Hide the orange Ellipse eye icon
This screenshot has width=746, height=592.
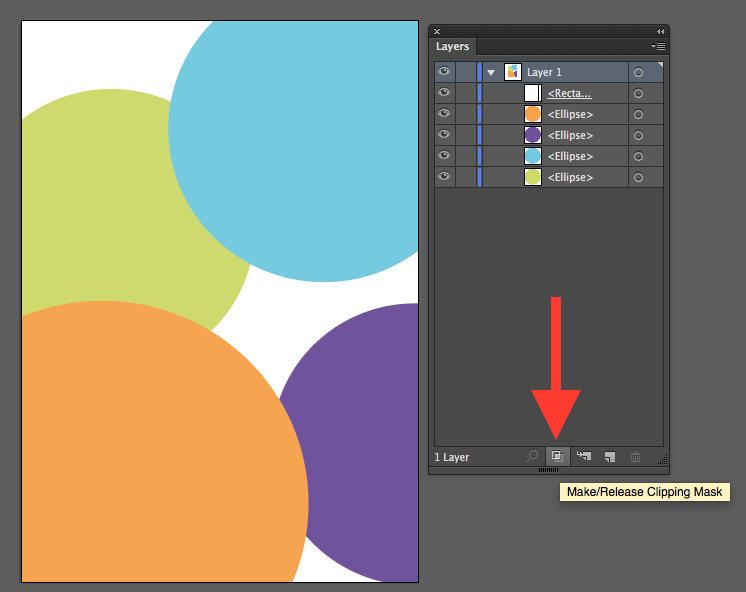pos(444,113)
